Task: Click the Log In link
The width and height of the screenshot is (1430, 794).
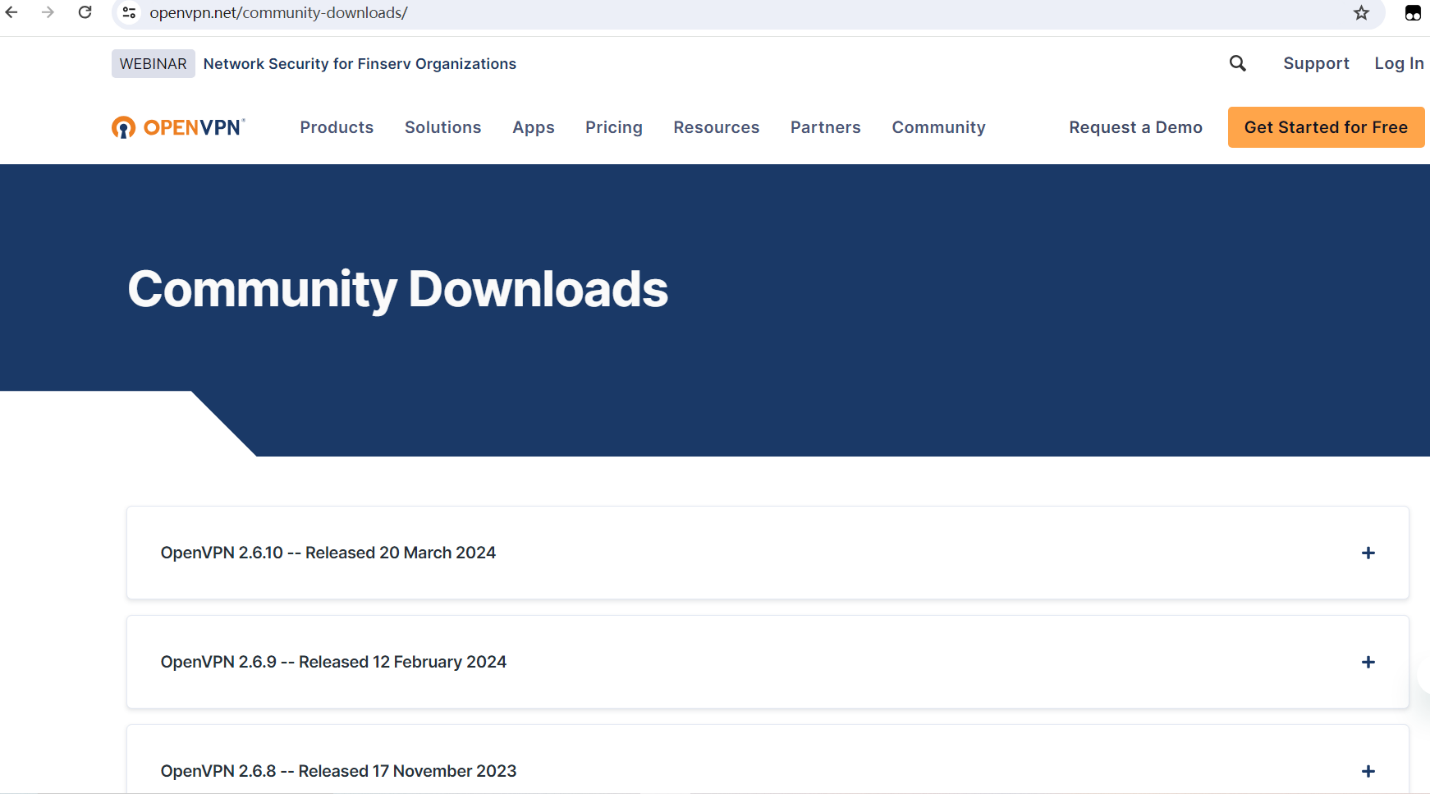Action: (1399, 63)
